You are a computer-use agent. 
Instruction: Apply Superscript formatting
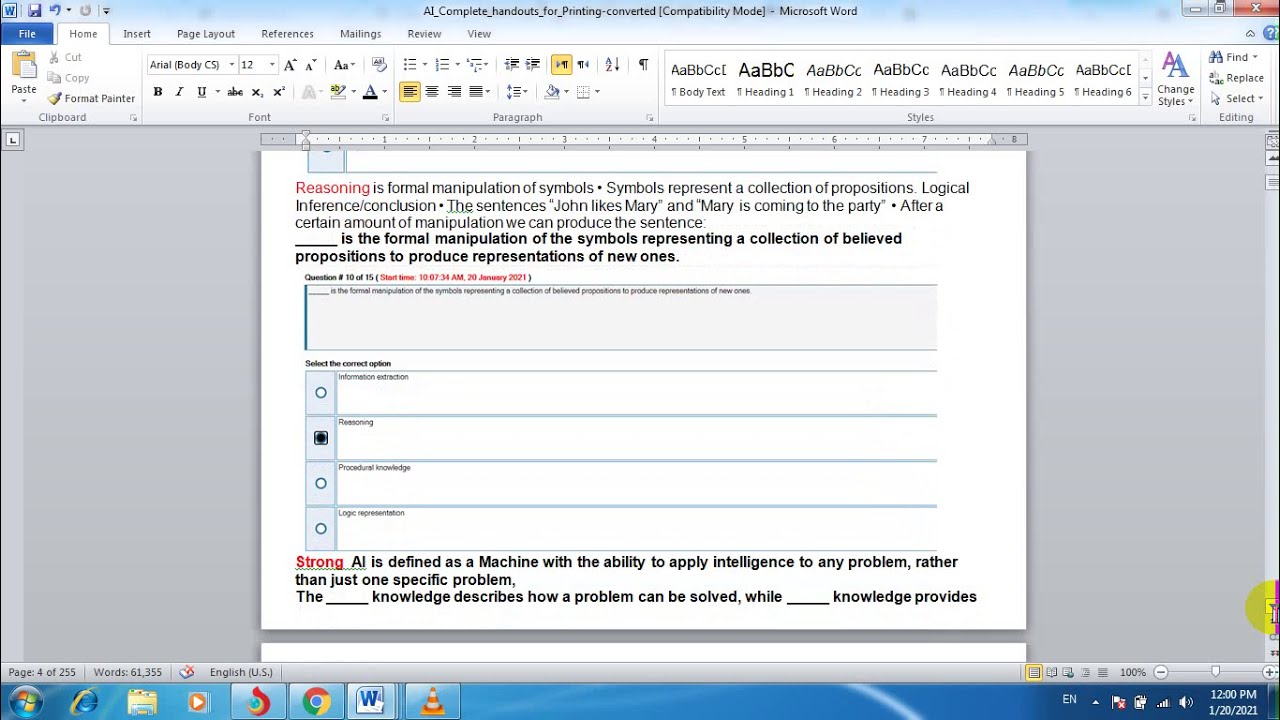pyautogui.click(x=279, y=91)
